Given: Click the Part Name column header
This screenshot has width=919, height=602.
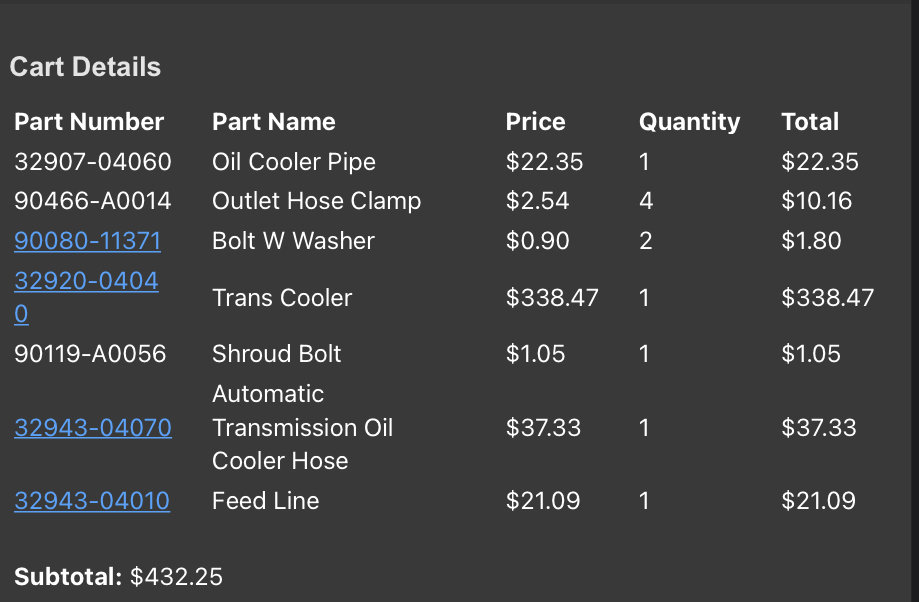Looking at the screenshot, I should click(274, 122).
